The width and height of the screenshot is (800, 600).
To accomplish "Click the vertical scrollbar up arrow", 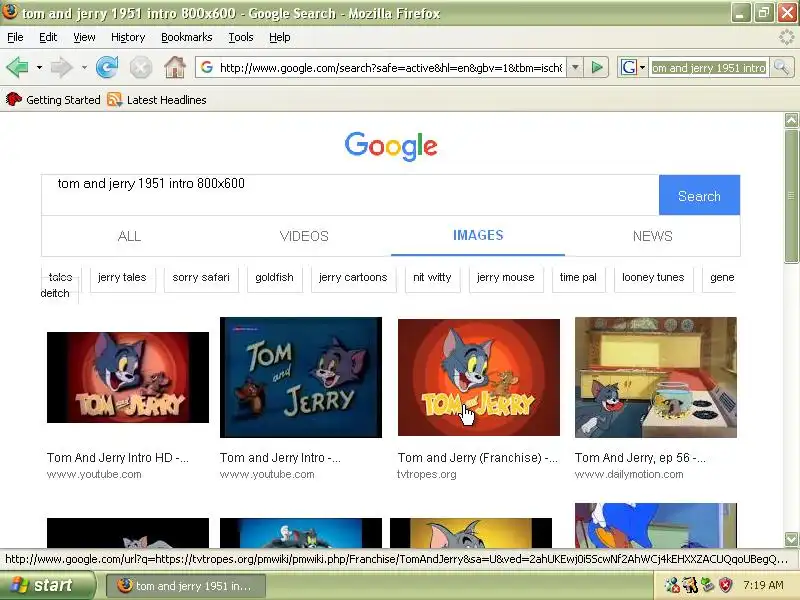I will pyautogui.click(x=791, y=120).
